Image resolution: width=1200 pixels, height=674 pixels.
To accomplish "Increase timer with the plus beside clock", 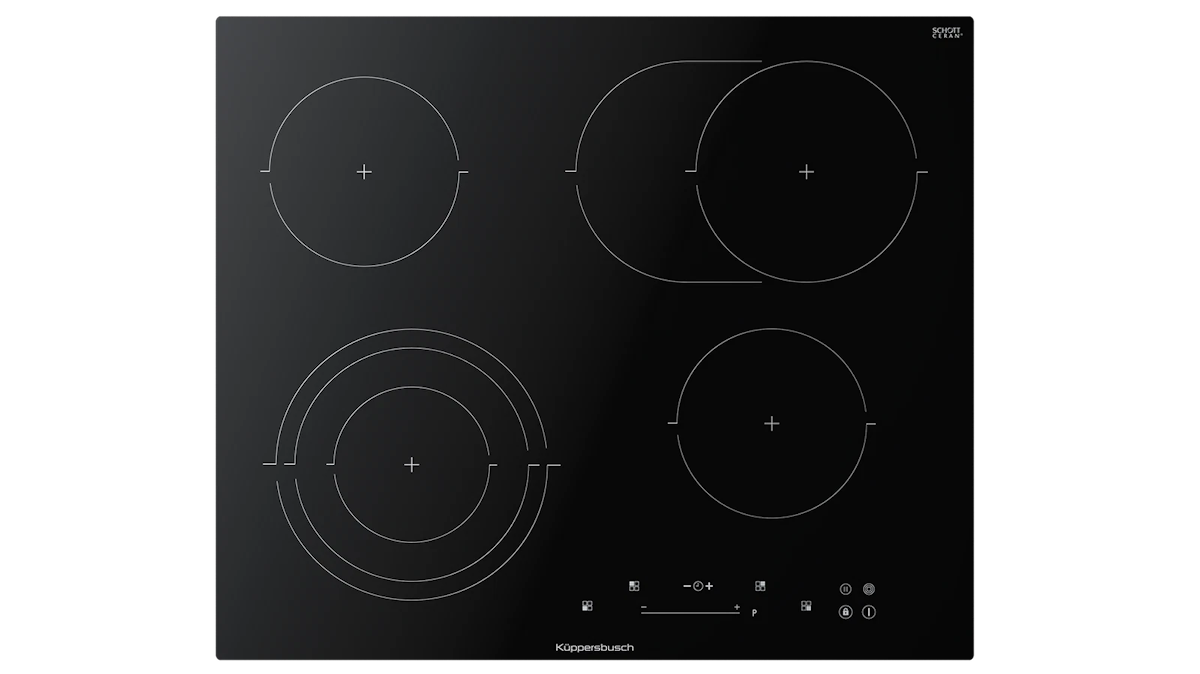I will coord(709,585).
